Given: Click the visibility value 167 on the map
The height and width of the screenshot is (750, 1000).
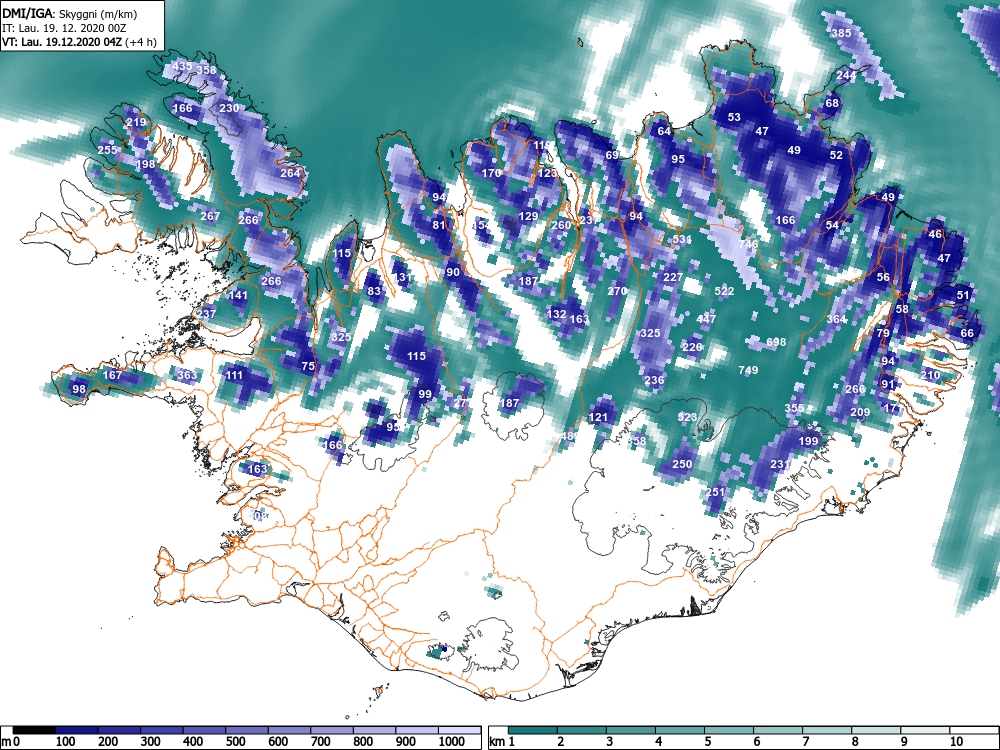Looking at the screenshot, I should coord(112,375).
